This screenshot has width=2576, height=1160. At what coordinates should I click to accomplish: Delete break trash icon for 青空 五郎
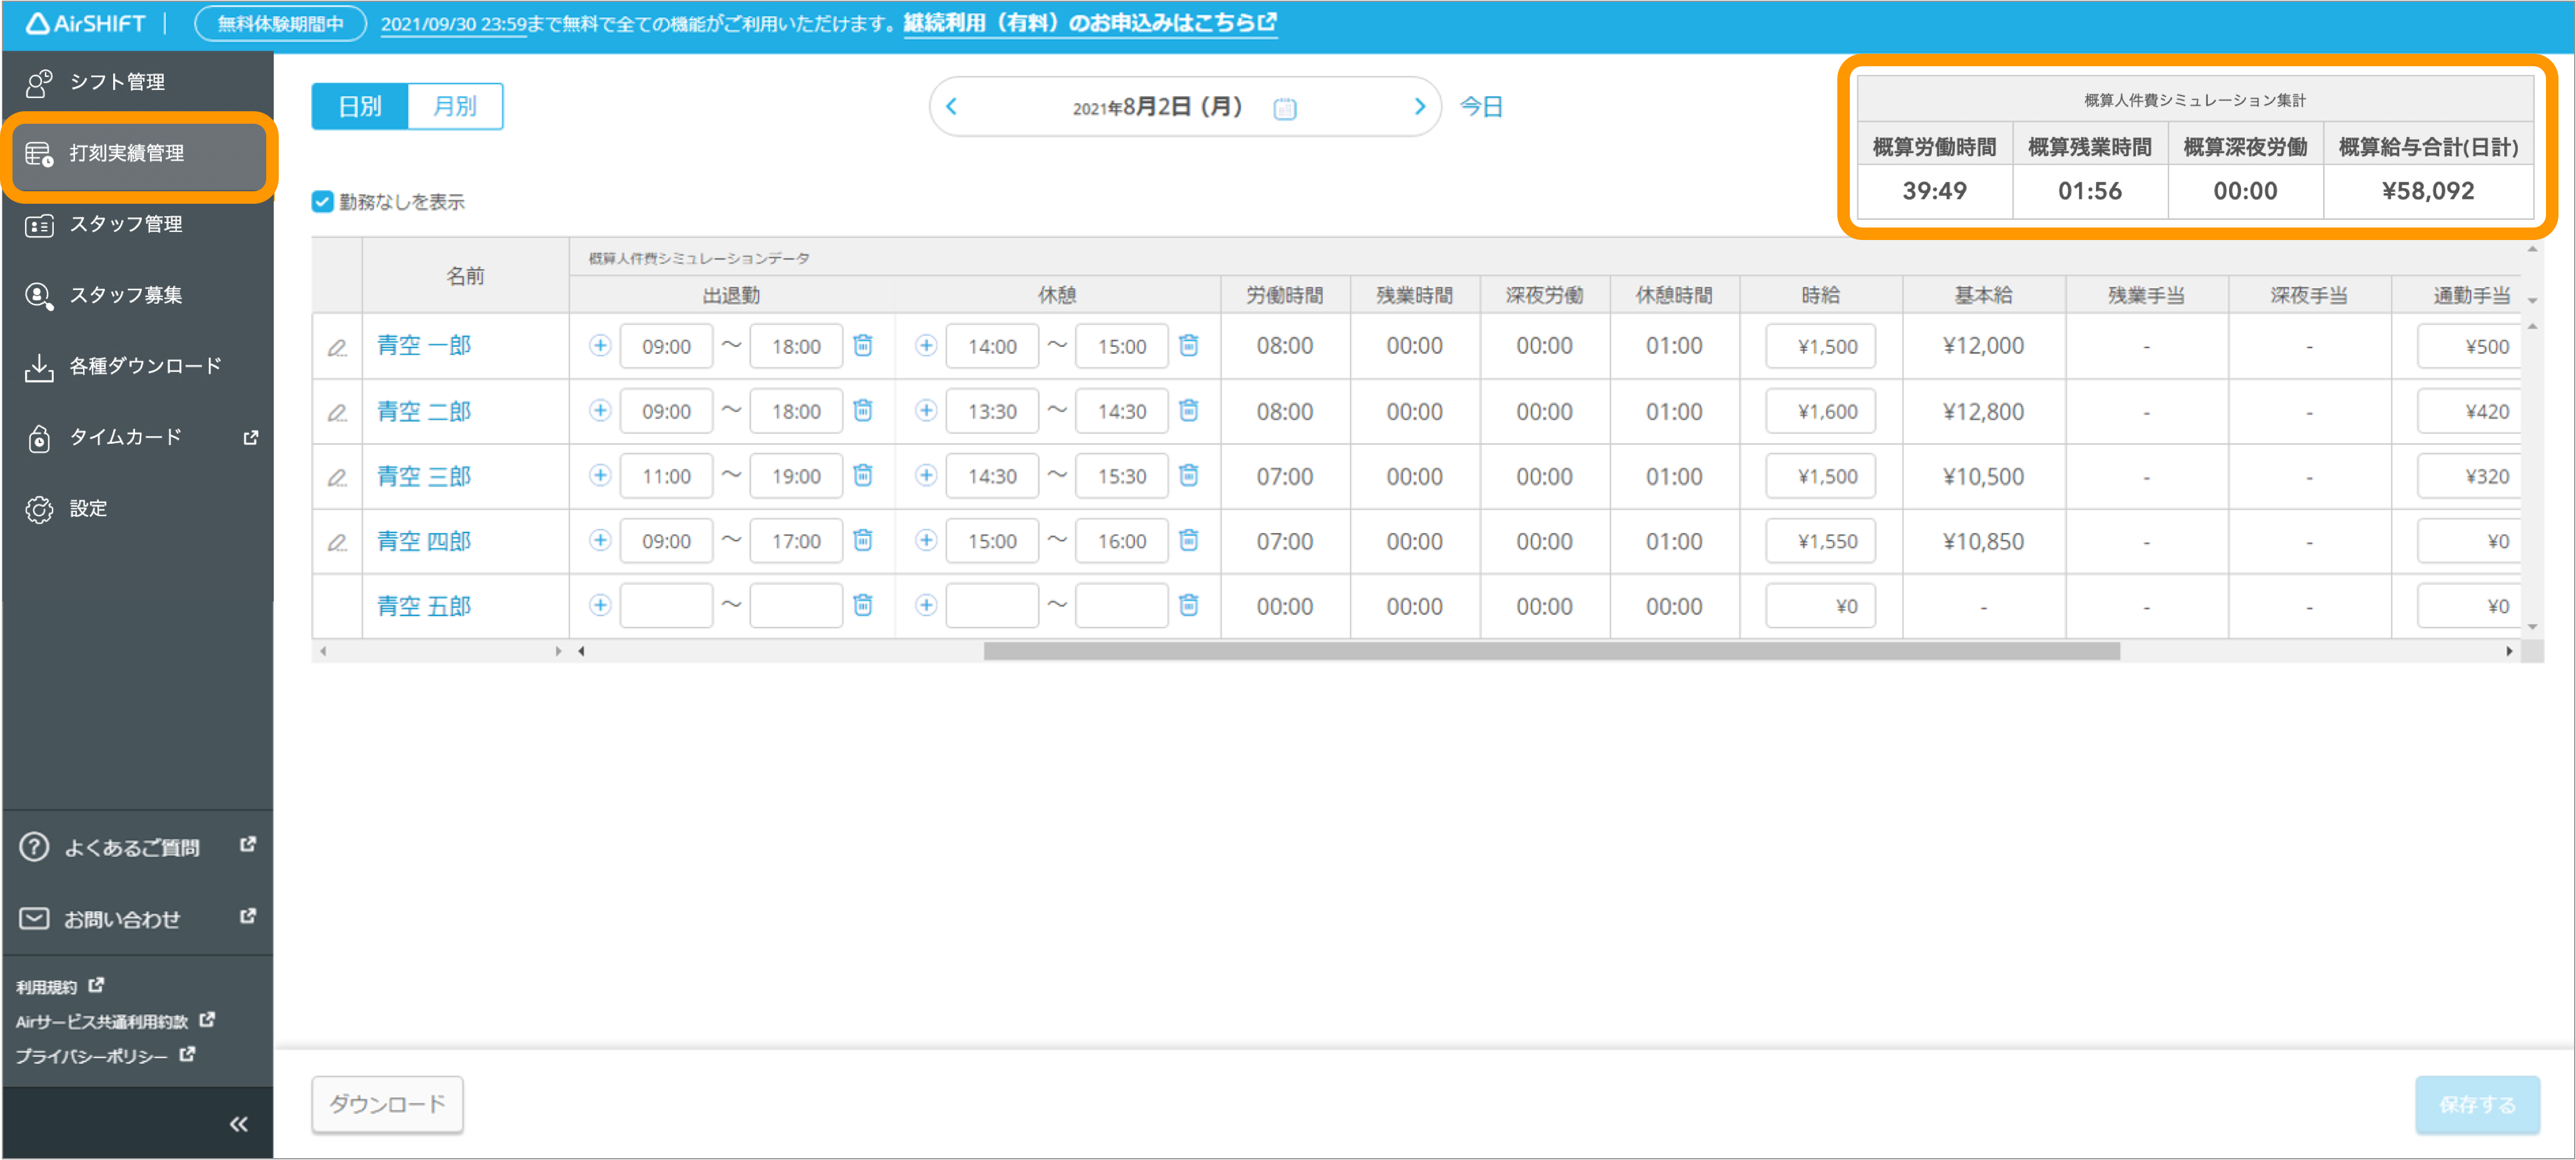click(1189, 606)
